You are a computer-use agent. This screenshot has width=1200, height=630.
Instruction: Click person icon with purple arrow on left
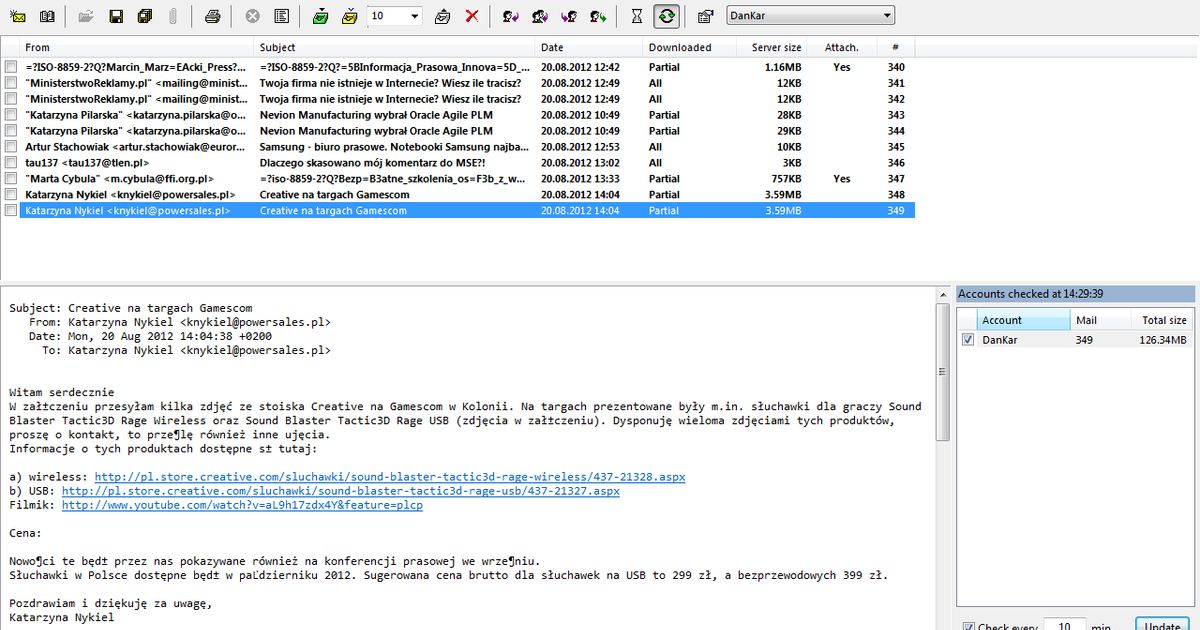[x=569, y=16]
